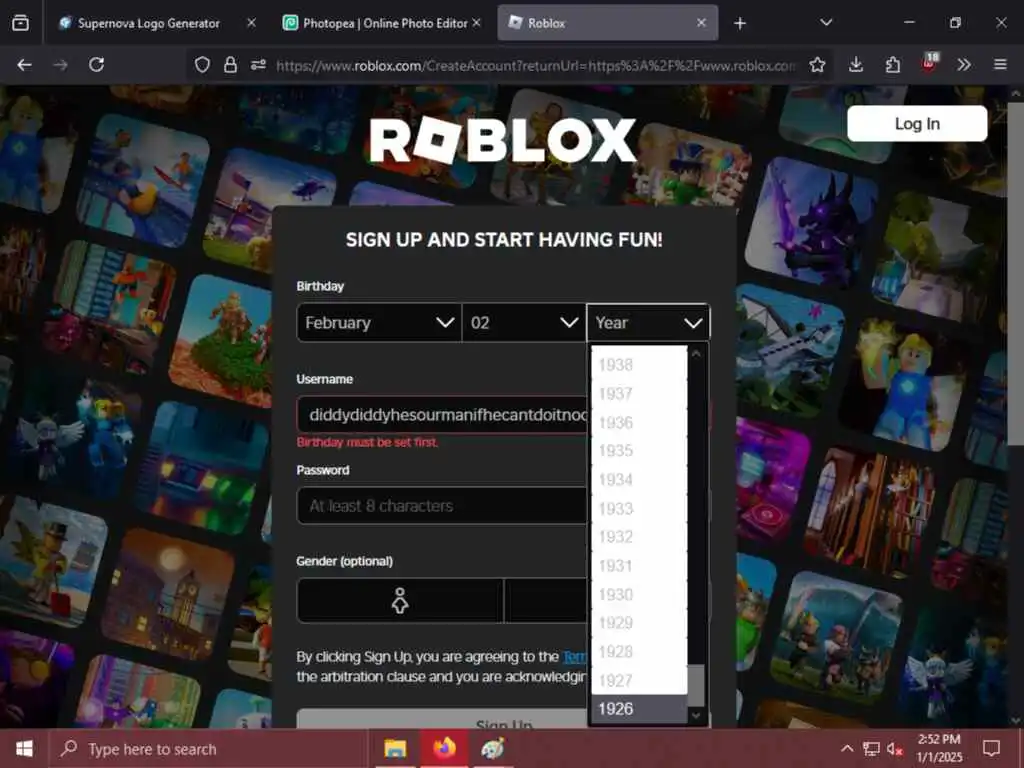Screen dimensions: 1024x768
Task: Open the day dropdown showing 02
Action: [524, 323]
